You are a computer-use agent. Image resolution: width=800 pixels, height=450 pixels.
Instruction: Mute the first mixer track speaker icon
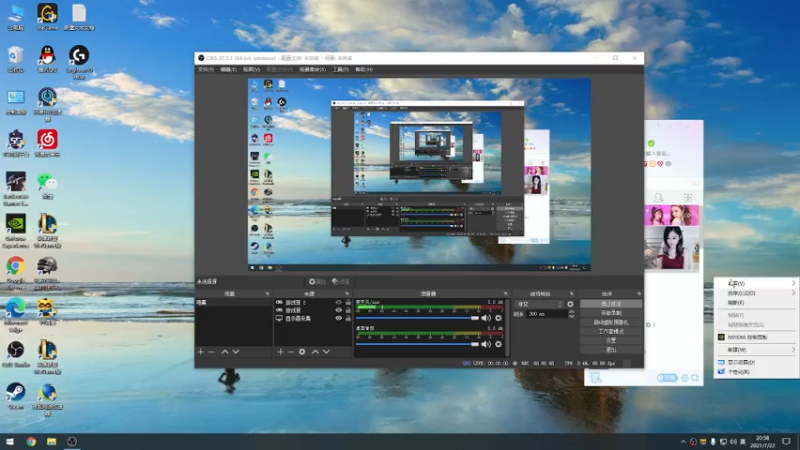pyautogui.click(x=486, y=318)
